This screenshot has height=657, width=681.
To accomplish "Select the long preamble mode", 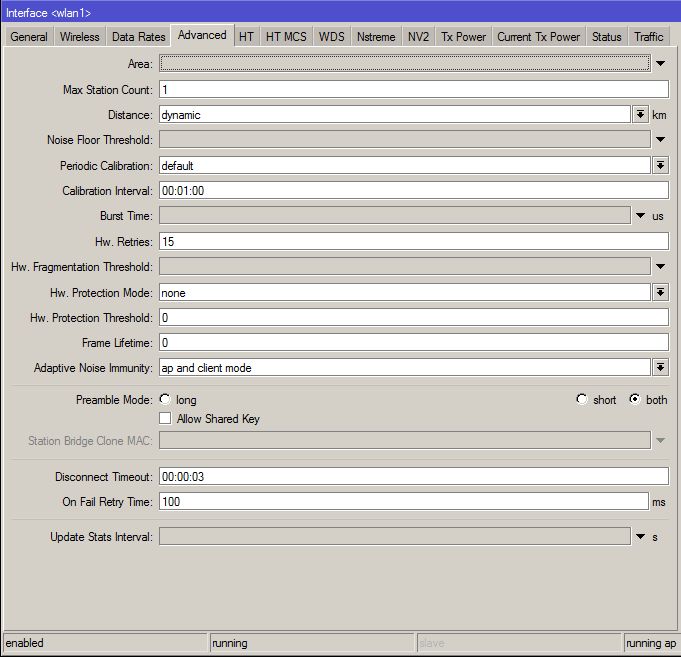I will point(165,400).
